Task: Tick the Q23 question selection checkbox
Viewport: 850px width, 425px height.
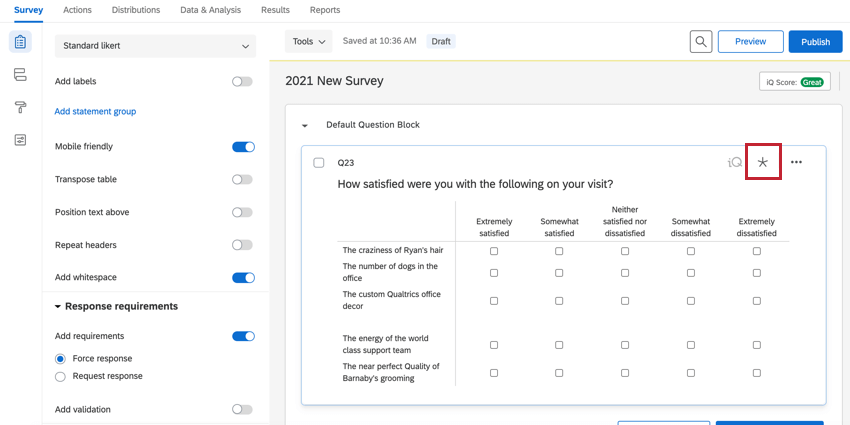Action: (319, 162)
